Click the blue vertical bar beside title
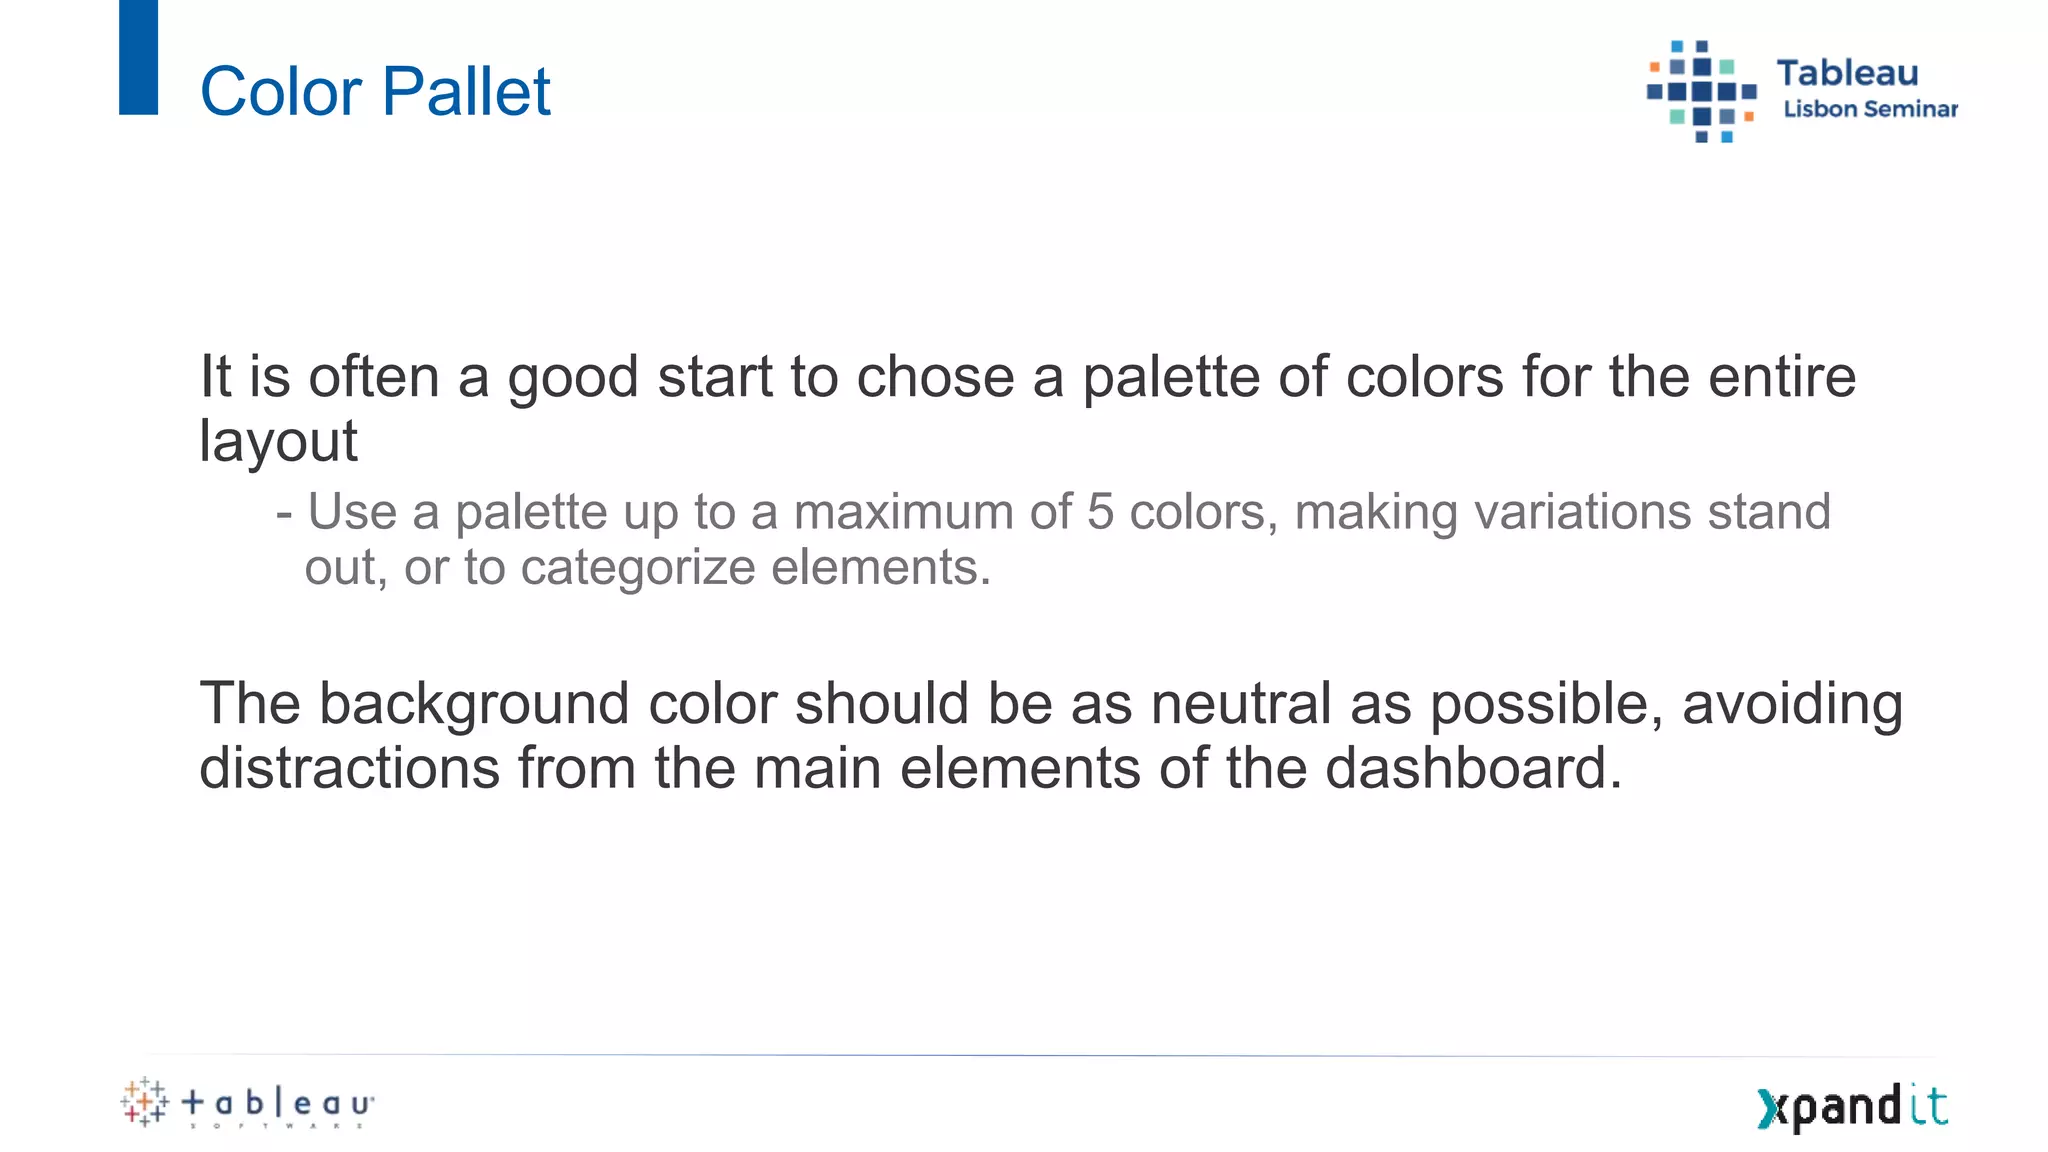 [138, 57]
